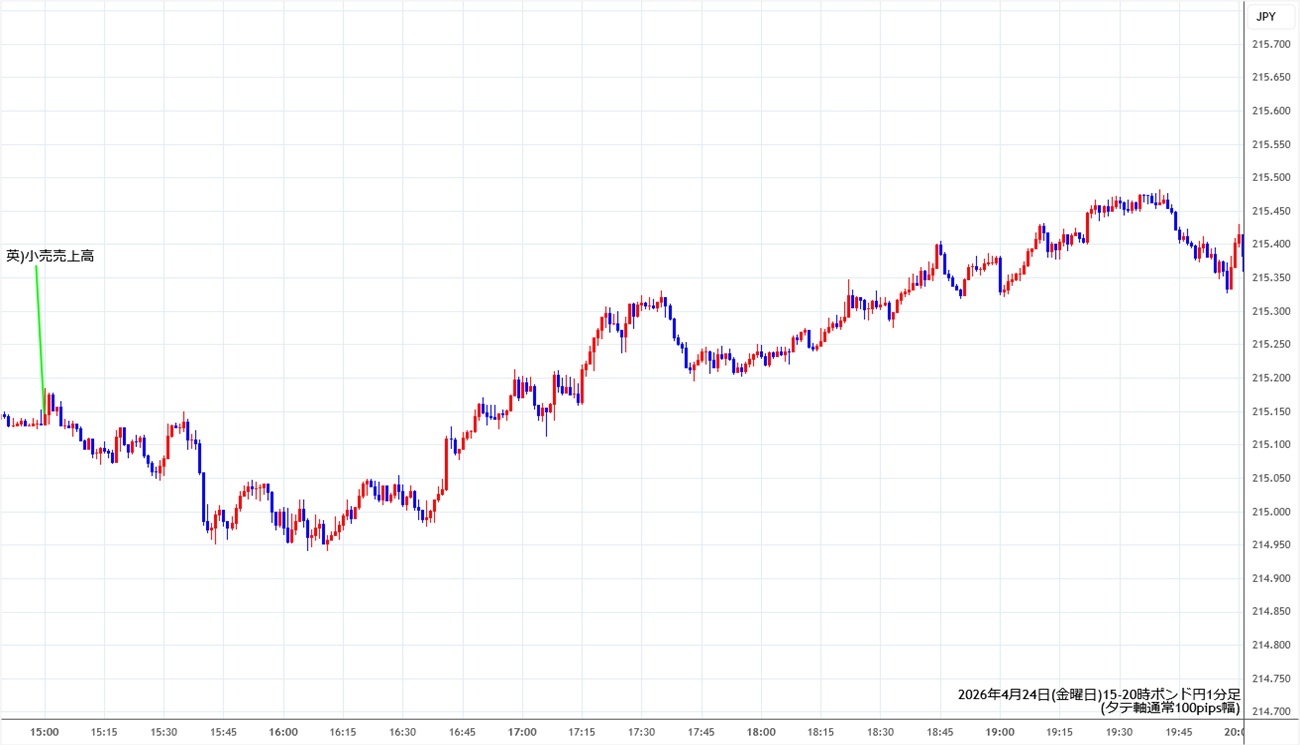Click the 17:00 time axis label
The height and width of the screenshot is (745, 1300).
522,732
